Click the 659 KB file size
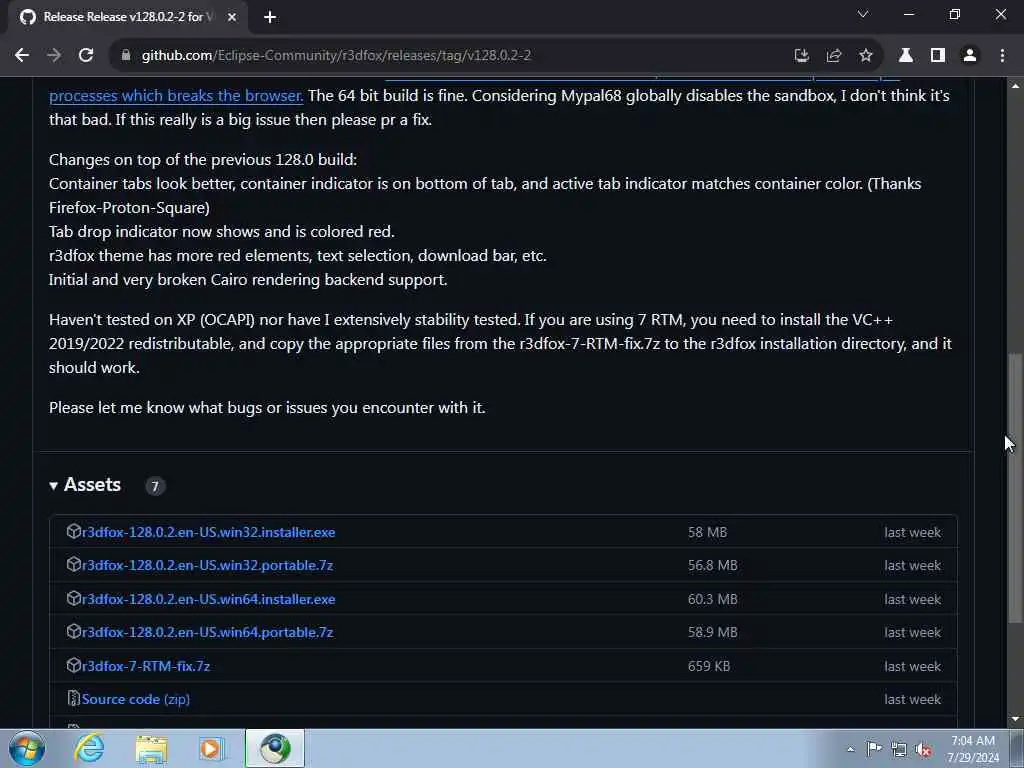 click(709, 666)
